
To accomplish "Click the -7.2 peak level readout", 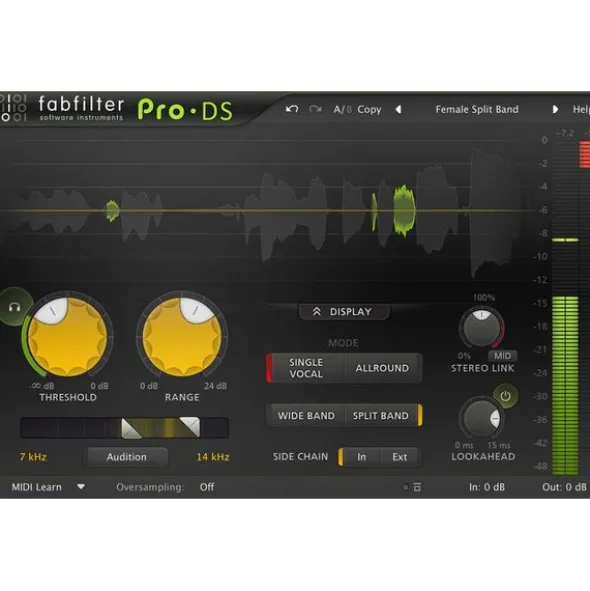I will point(565,133).
